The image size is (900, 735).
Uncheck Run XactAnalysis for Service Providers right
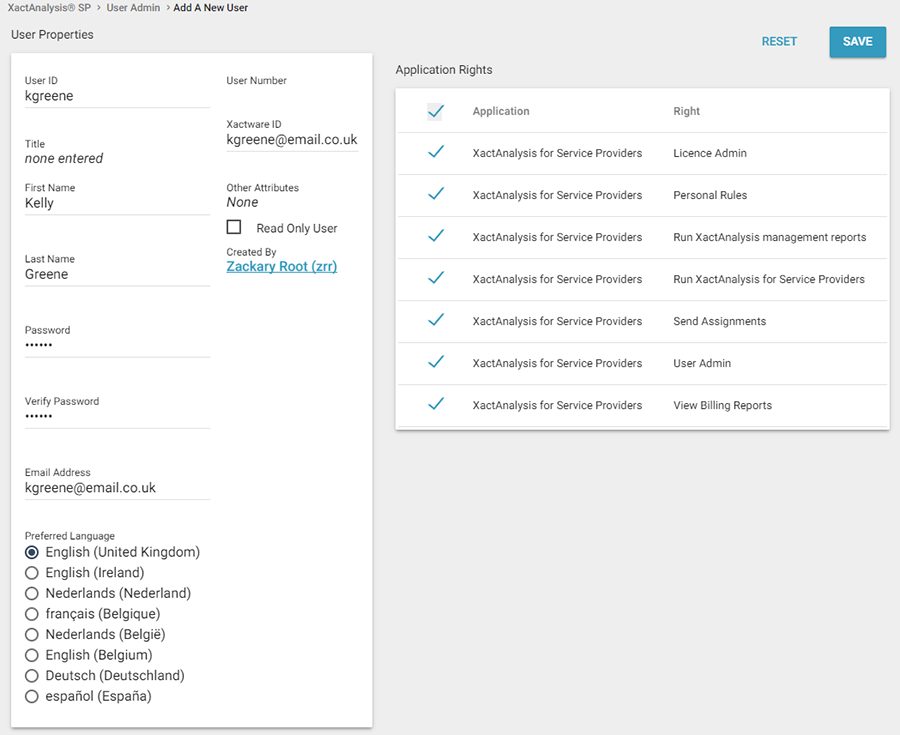click(x=436, y=278)
